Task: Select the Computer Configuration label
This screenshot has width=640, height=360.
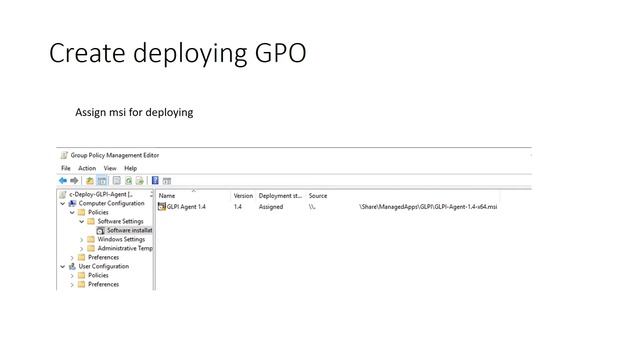Action: (111, 203)
